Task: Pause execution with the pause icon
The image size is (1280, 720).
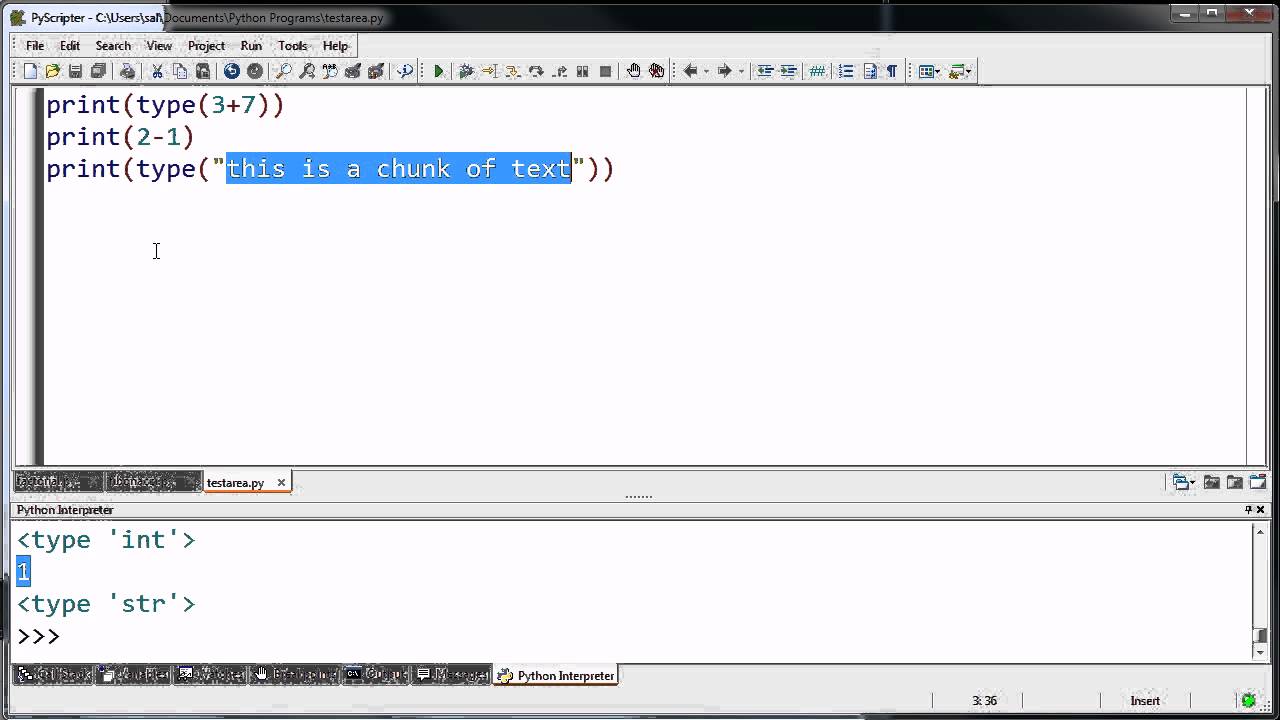Action: pyautogui.click(x=582, y=71)
